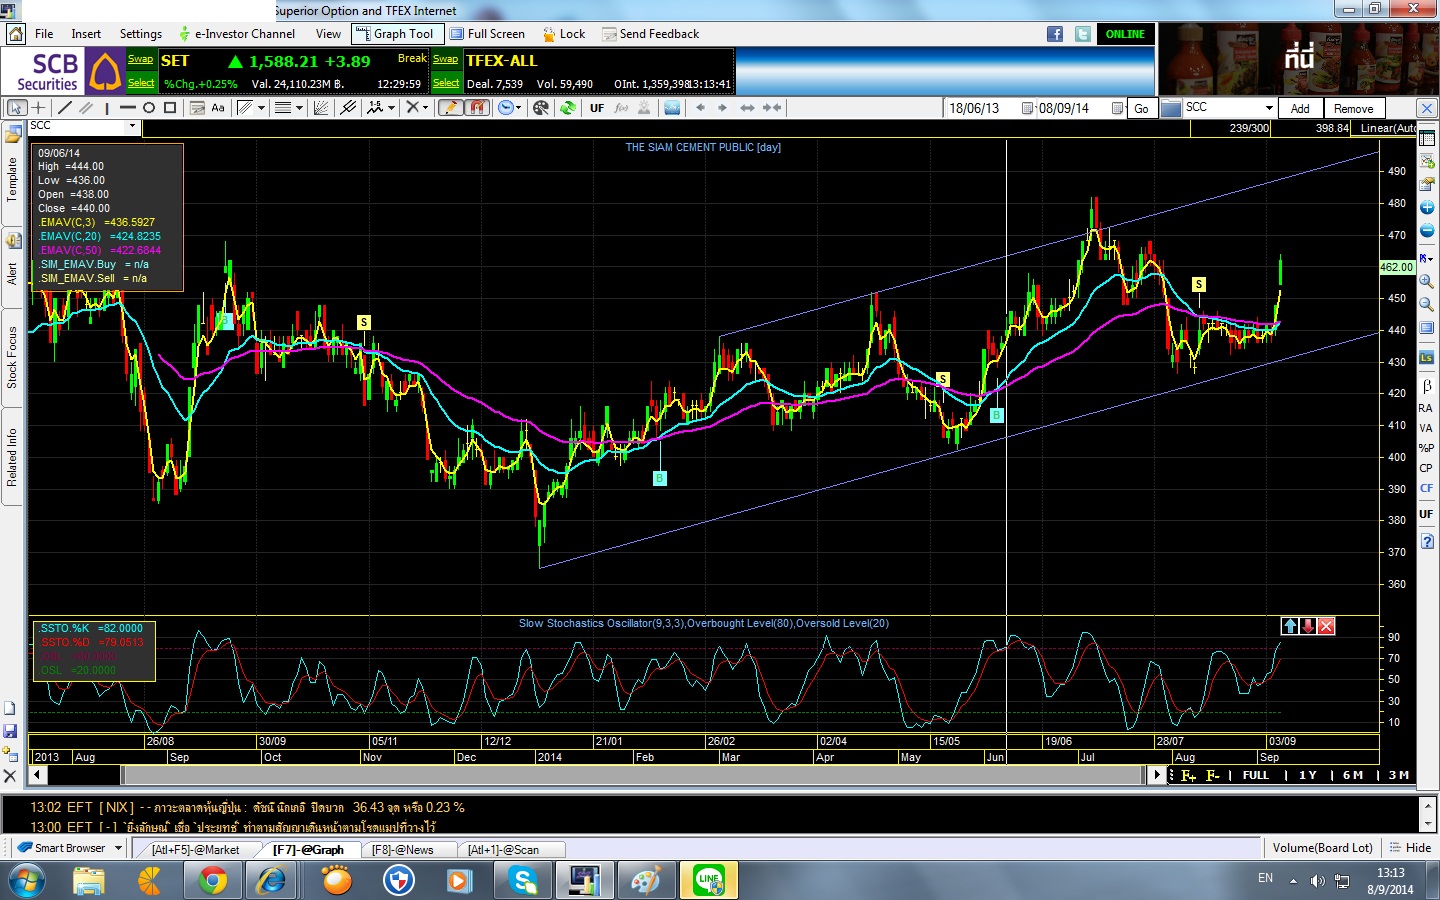Remove the Slow Stochastics indicator panel

click(x=1326, y=626)
